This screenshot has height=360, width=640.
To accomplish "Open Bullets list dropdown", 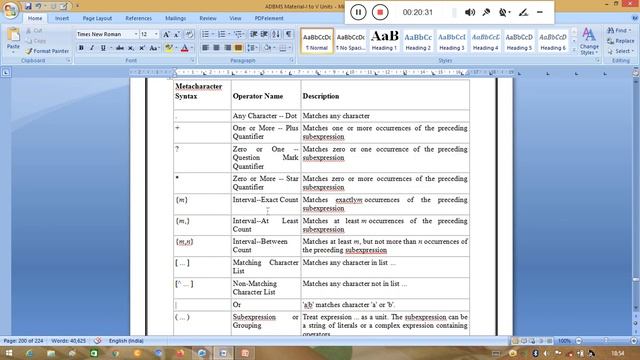I will point(213,34).
